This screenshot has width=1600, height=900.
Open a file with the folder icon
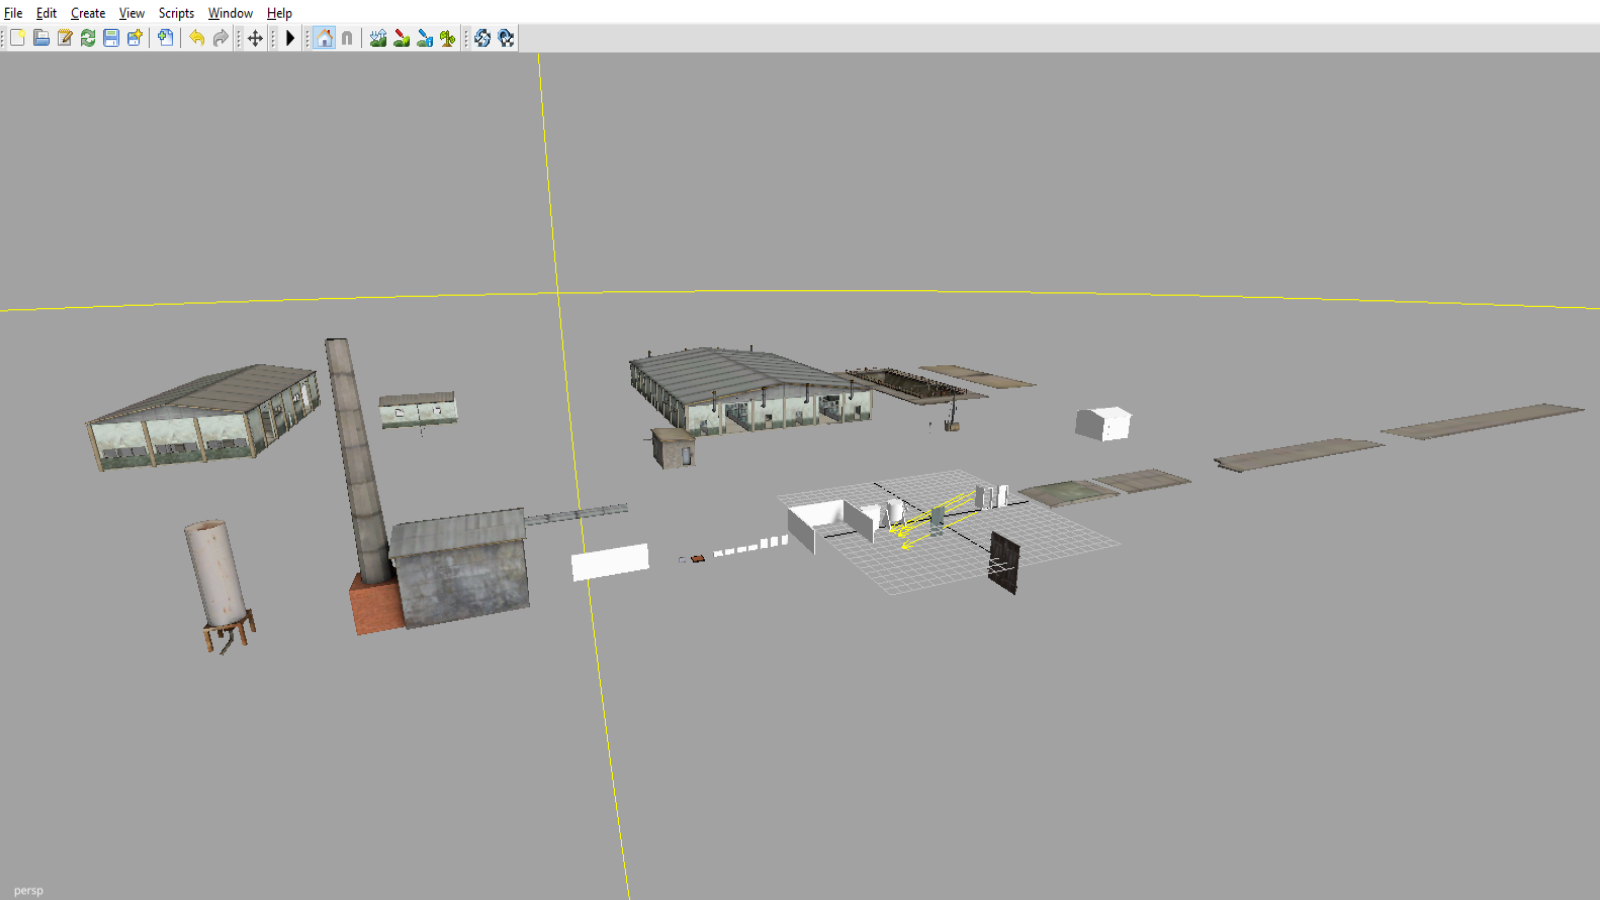click(x=41, y=38)
